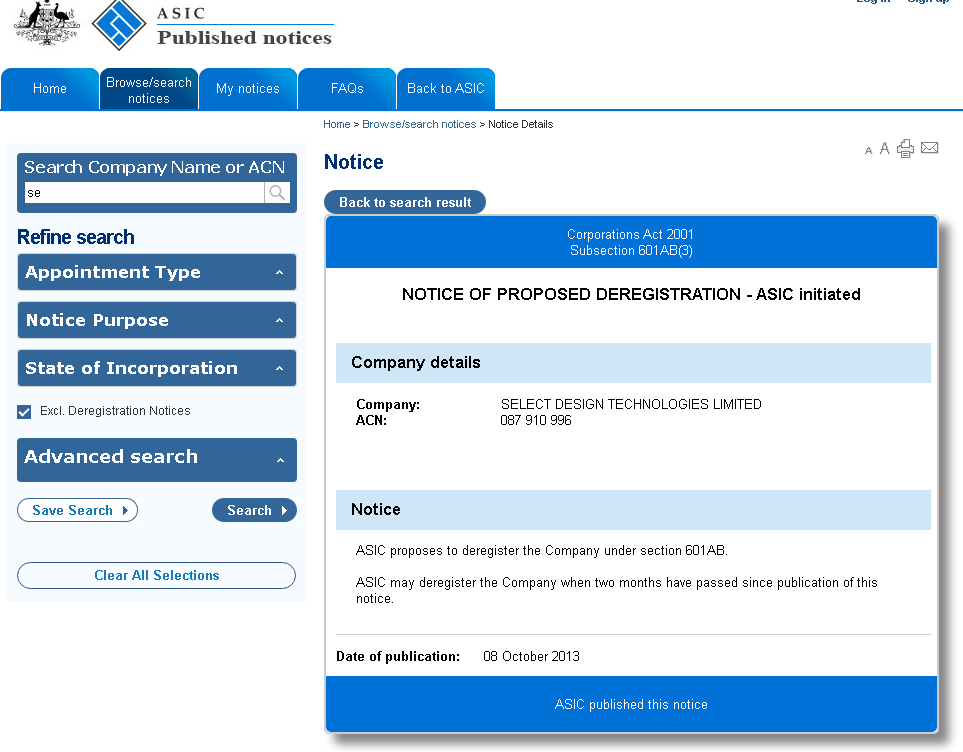Click the ASIC blue diamond logo
The image size is (963, 752).
(x=119, y=25)
